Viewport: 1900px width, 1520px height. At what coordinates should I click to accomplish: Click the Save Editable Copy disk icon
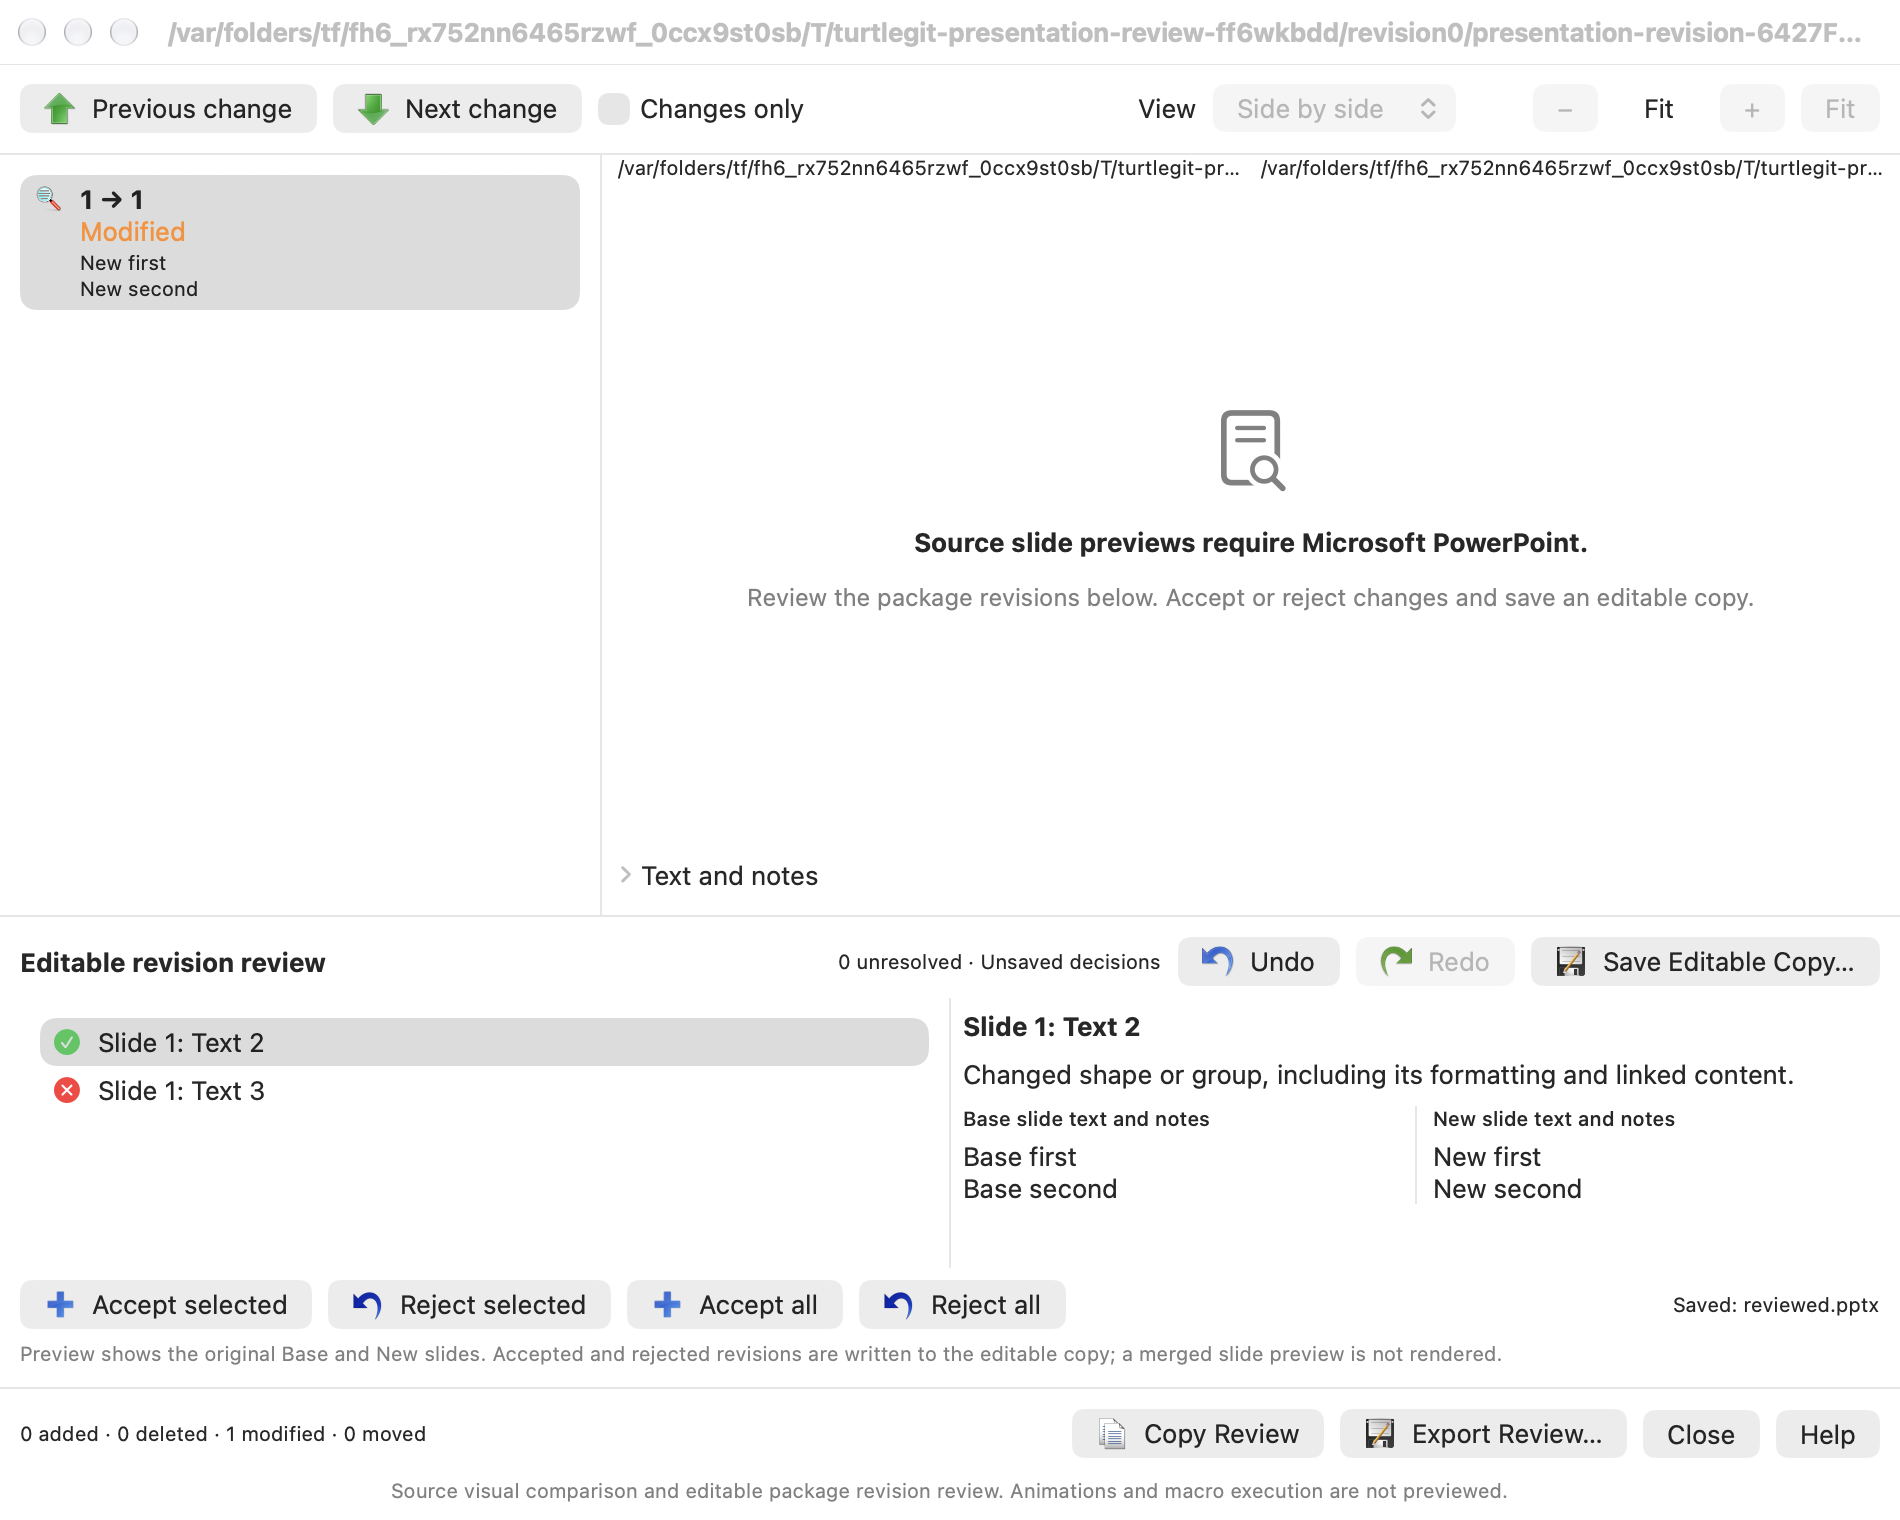[x=1570, y=961]
